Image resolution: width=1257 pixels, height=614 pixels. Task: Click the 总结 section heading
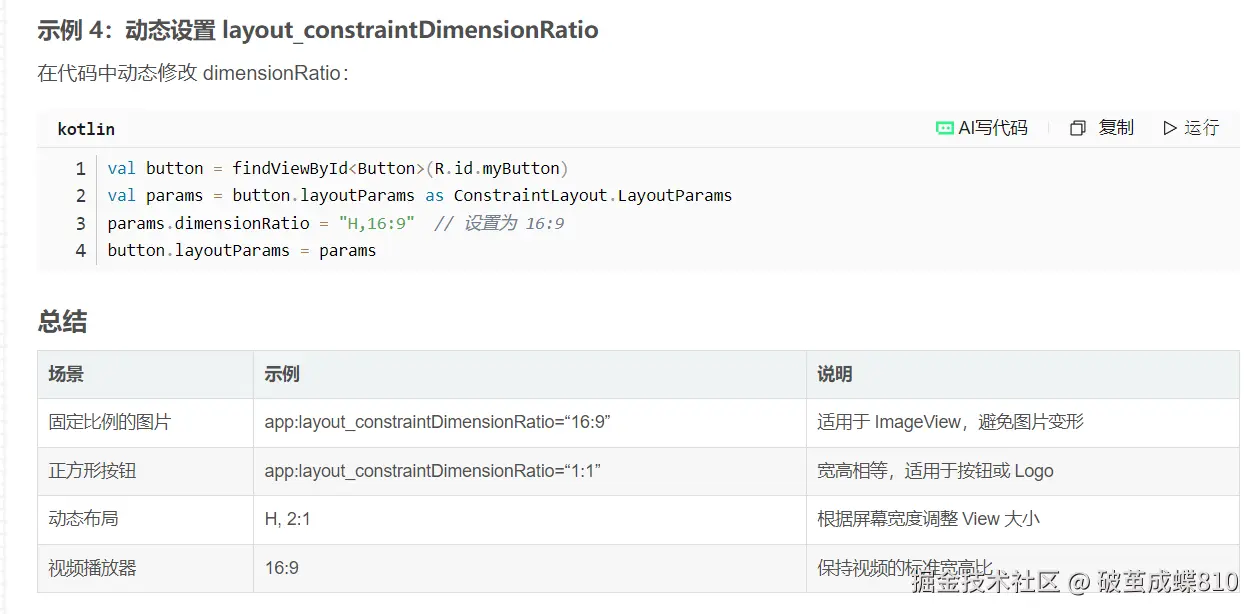pos(62,321)
